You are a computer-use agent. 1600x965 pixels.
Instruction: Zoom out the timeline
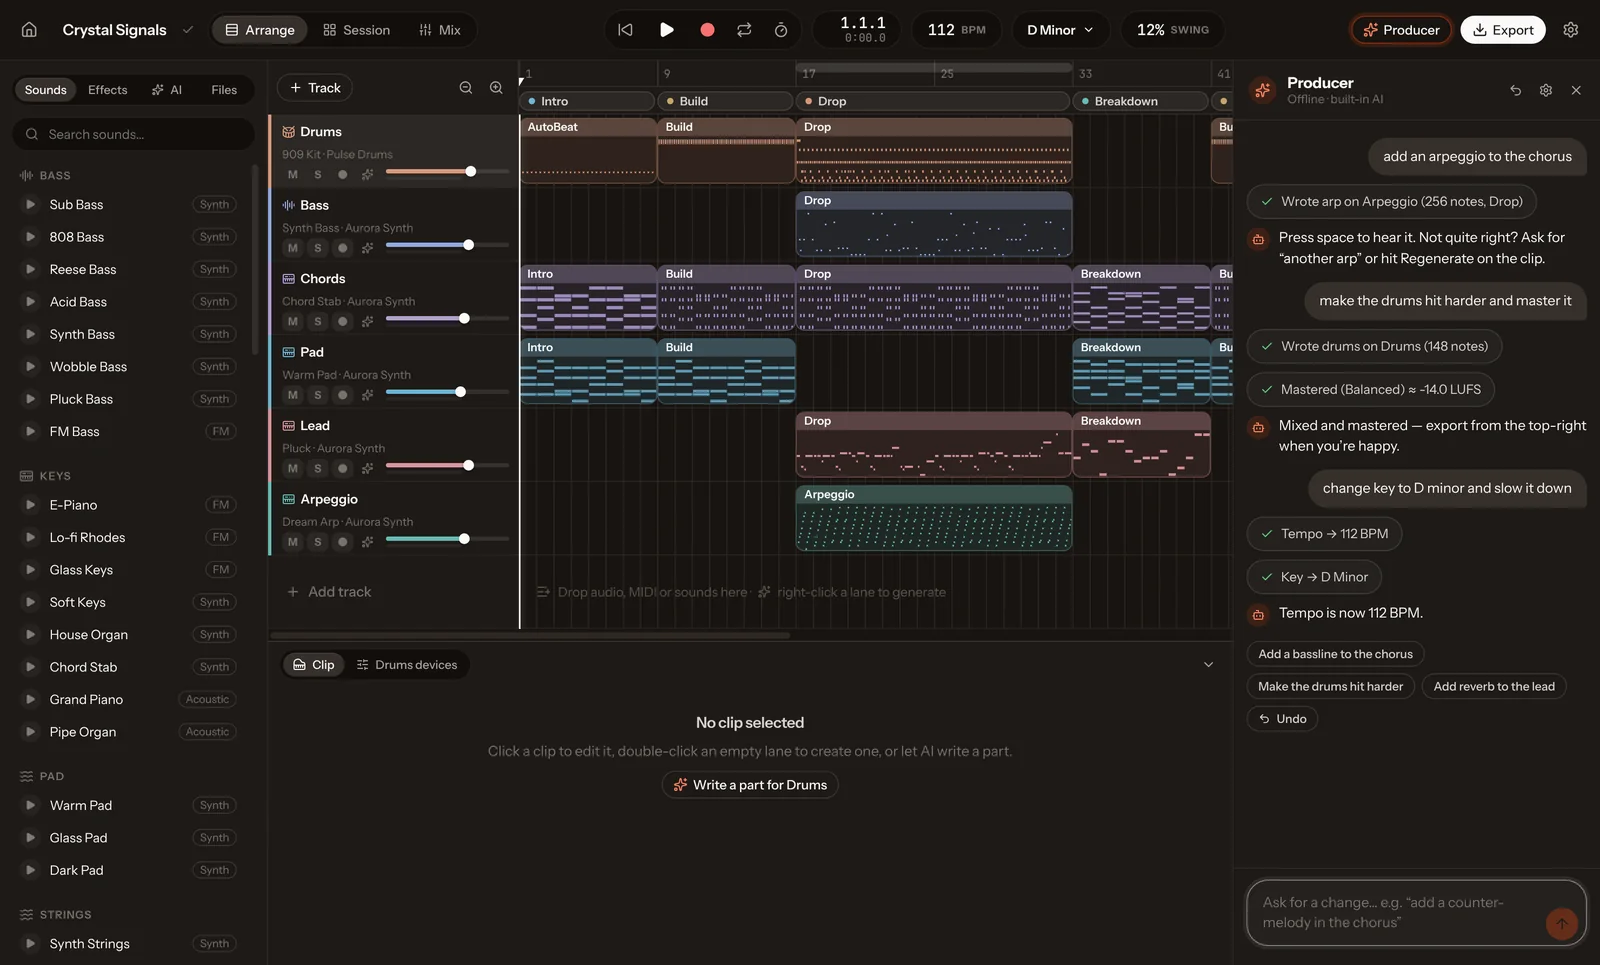[466, 88]
